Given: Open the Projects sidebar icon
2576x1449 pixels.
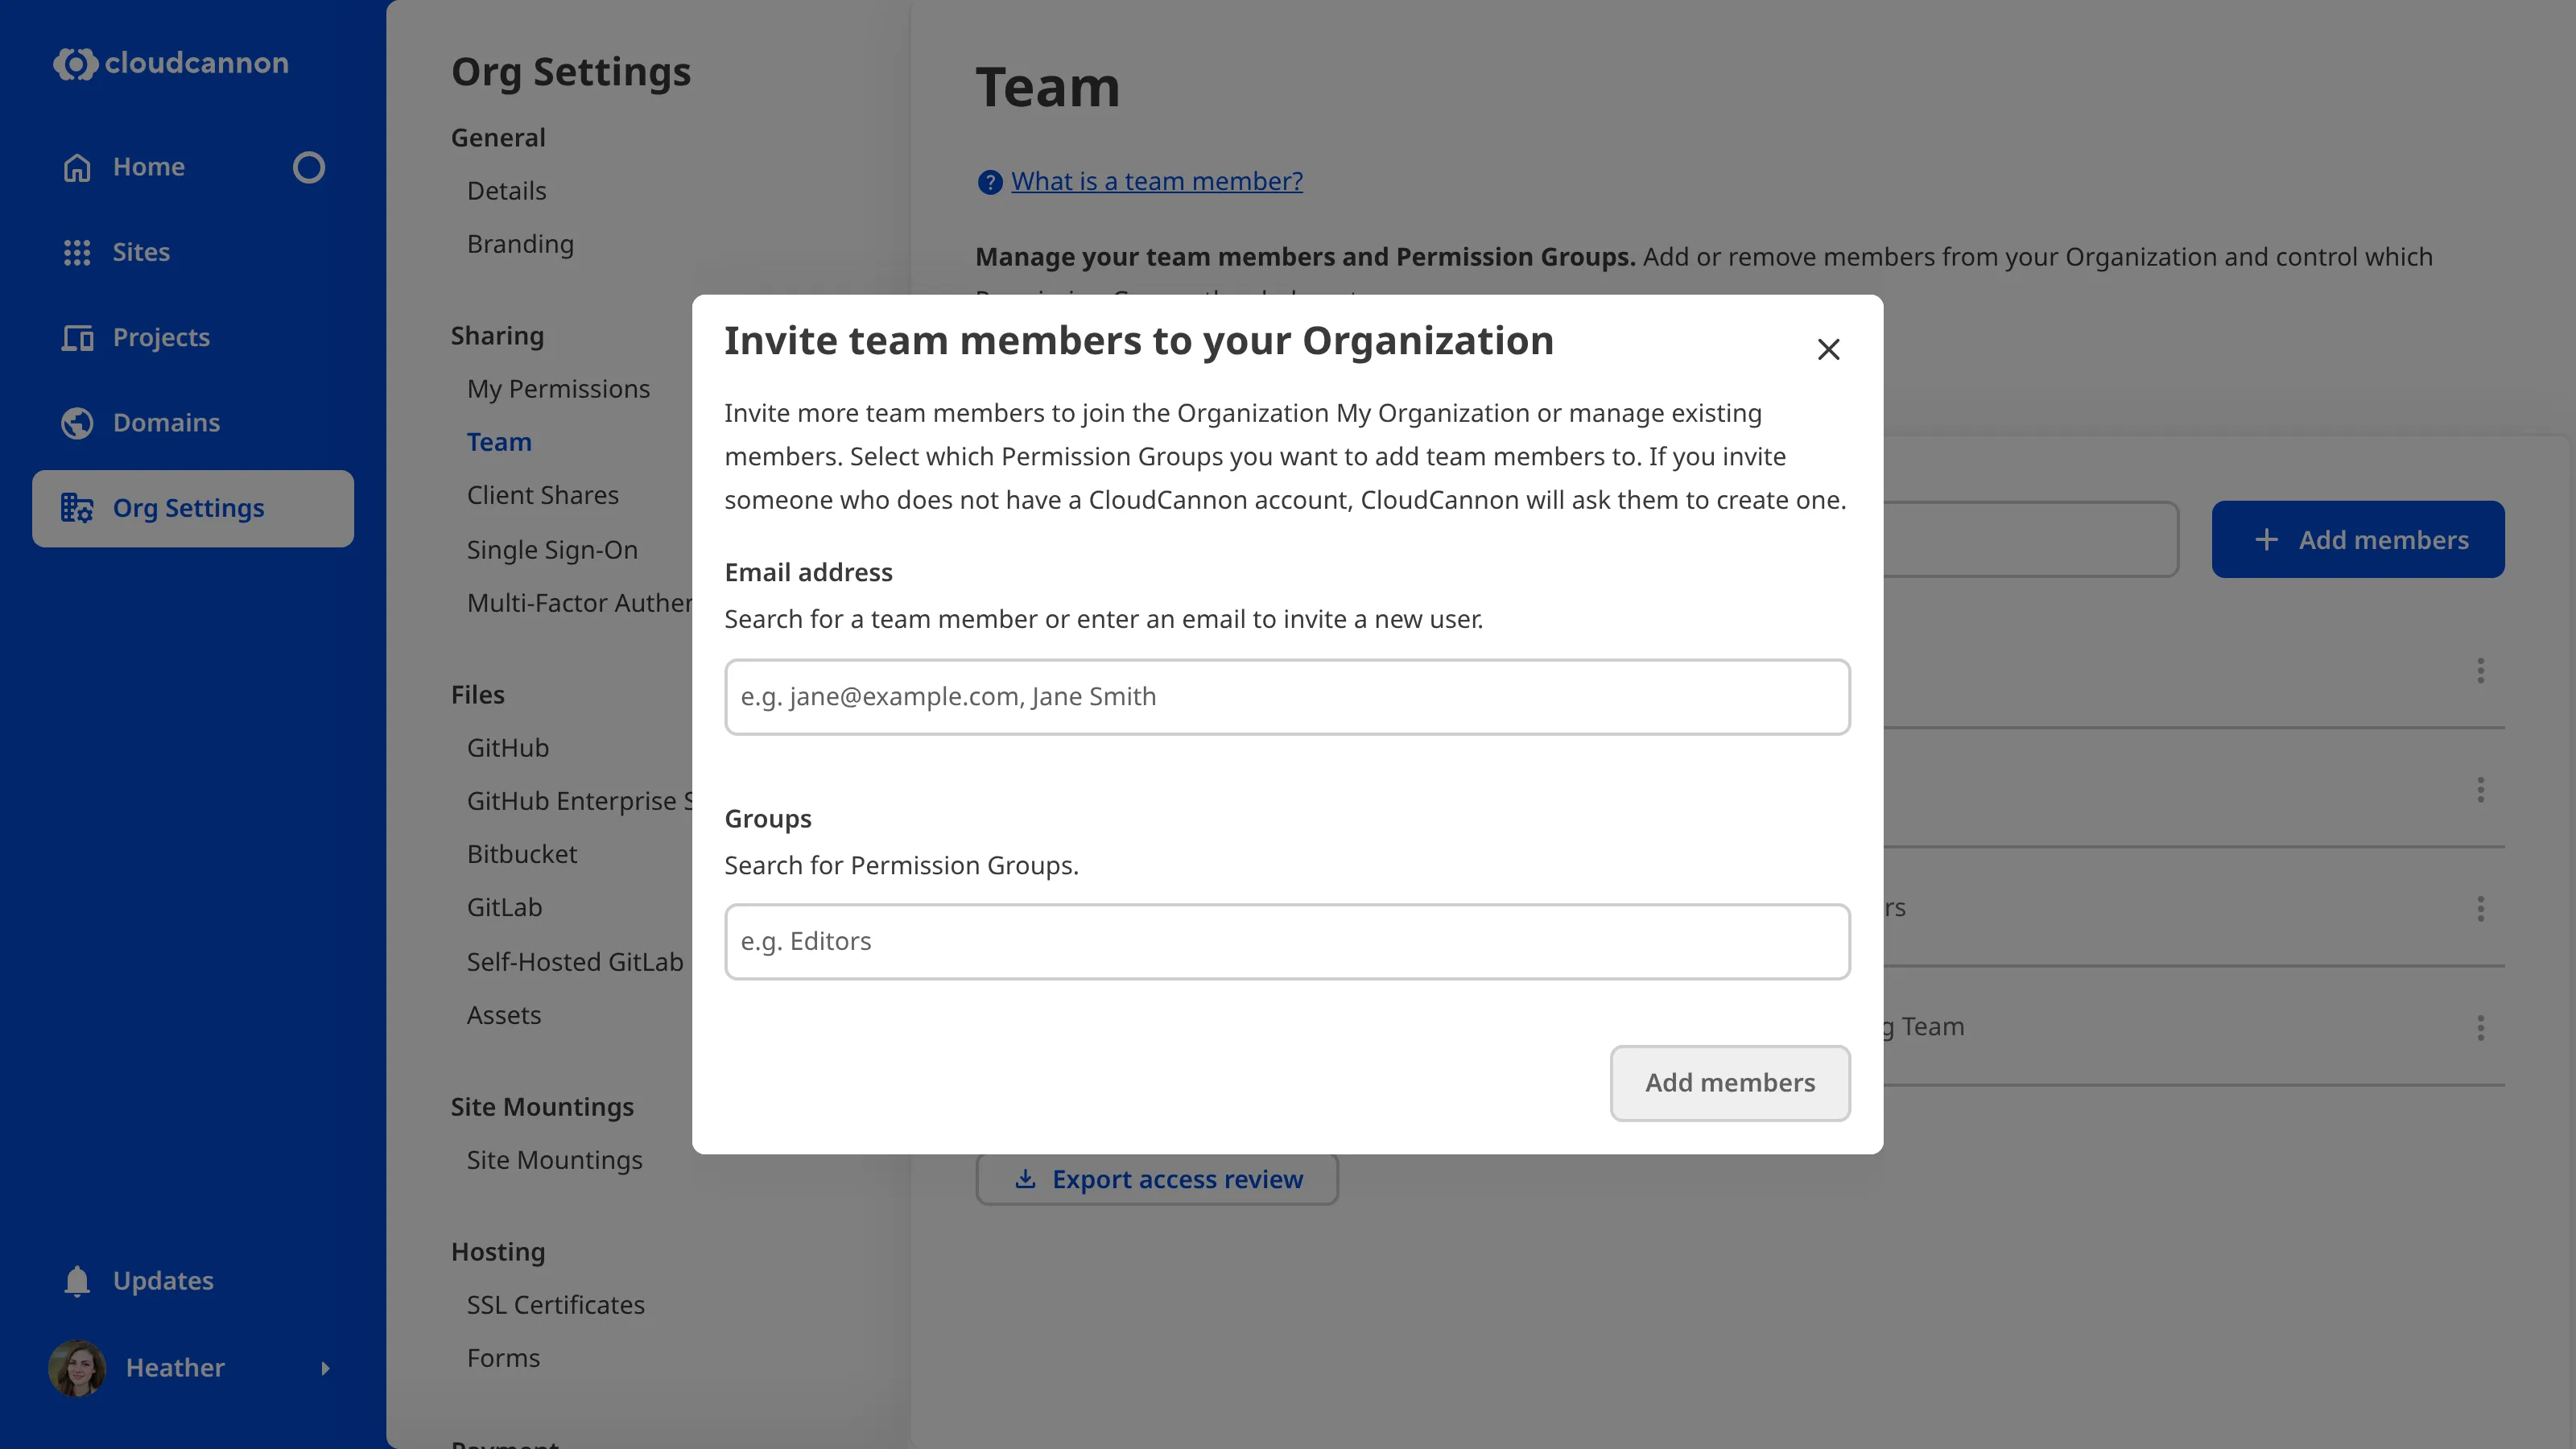Looking at the screenshot, I should 78,337.
